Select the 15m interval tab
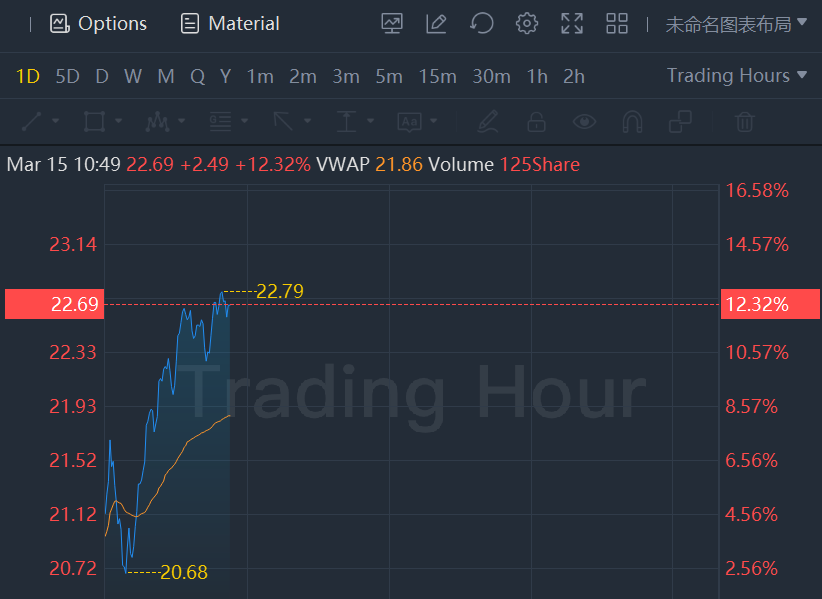The height and width of the screenshot is (599, 822). [x=437, y=76]
